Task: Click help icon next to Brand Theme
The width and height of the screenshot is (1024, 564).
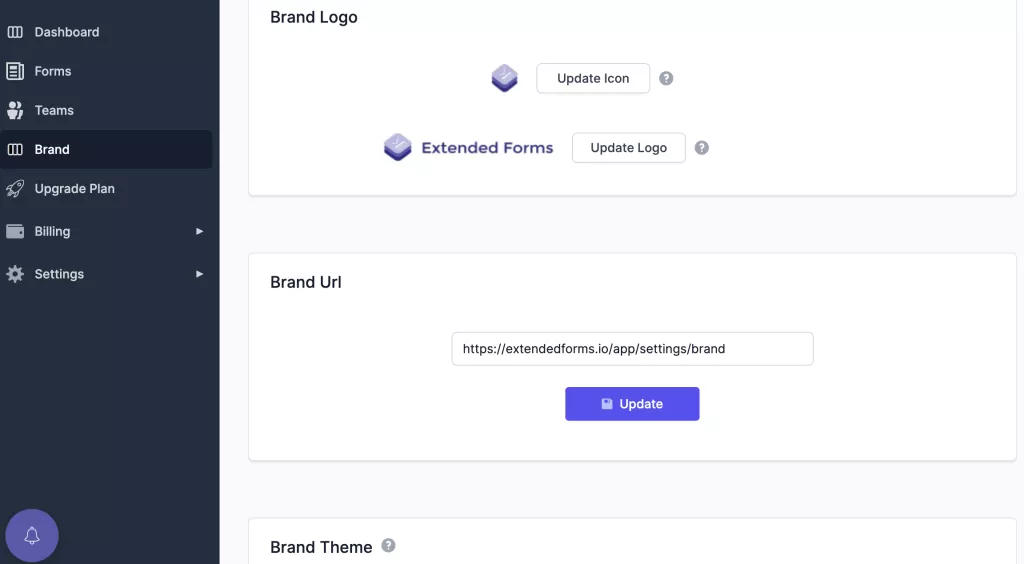Action: pos(388,546)
